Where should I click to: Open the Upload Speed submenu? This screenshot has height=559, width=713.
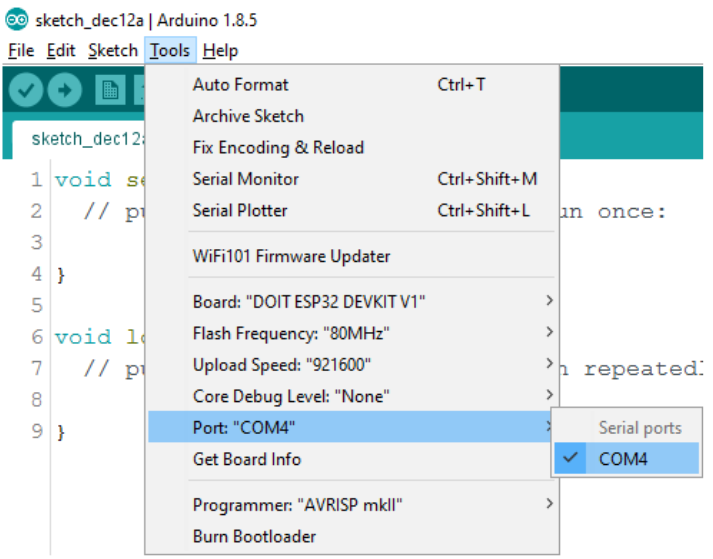pos(548,364)
